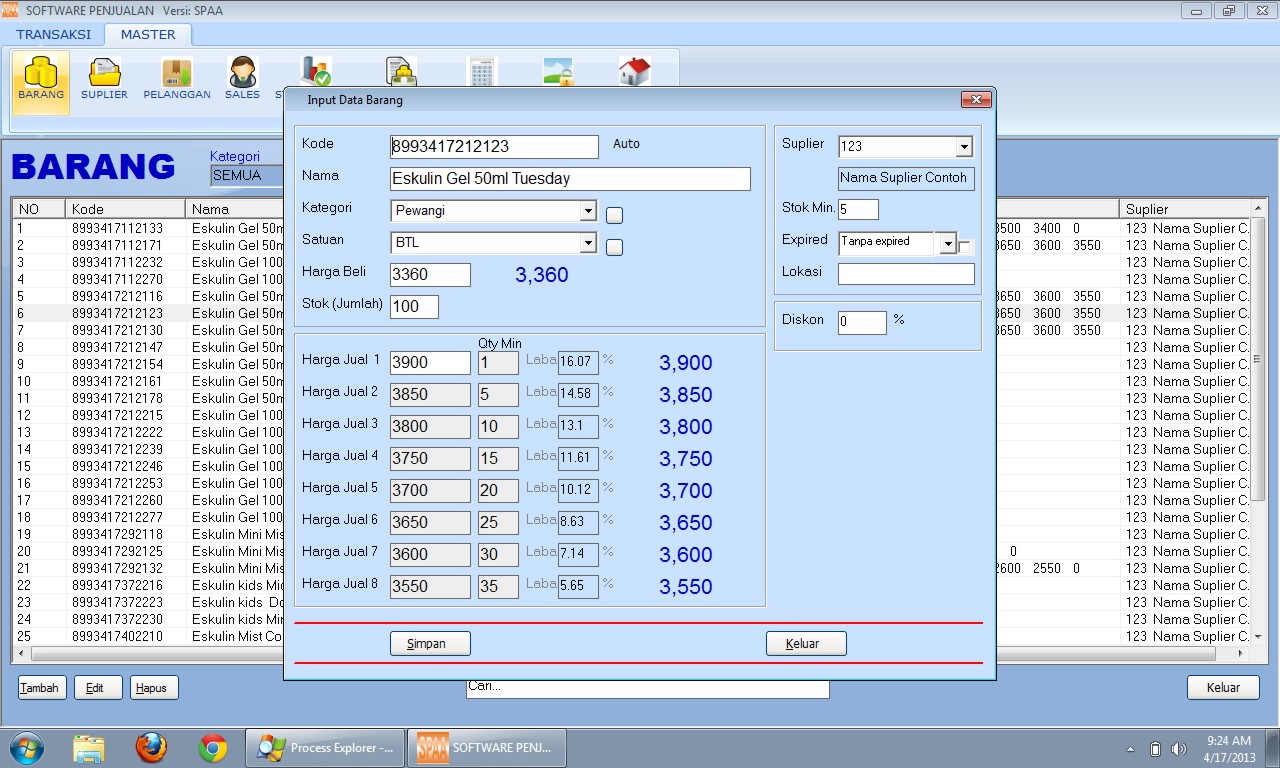Screen dimensions: 1280x768
Task: Click the Nama Suplier Contoh box
Action: 906,178
